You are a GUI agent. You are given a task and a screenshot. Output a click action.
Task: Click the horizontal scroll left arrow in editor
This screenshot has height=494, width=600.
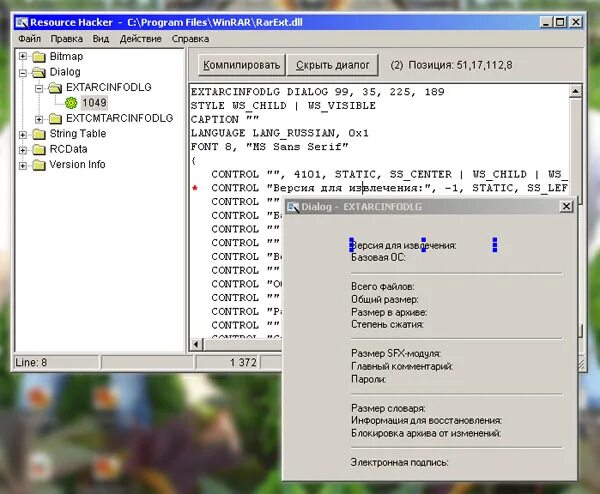point(196,344)
